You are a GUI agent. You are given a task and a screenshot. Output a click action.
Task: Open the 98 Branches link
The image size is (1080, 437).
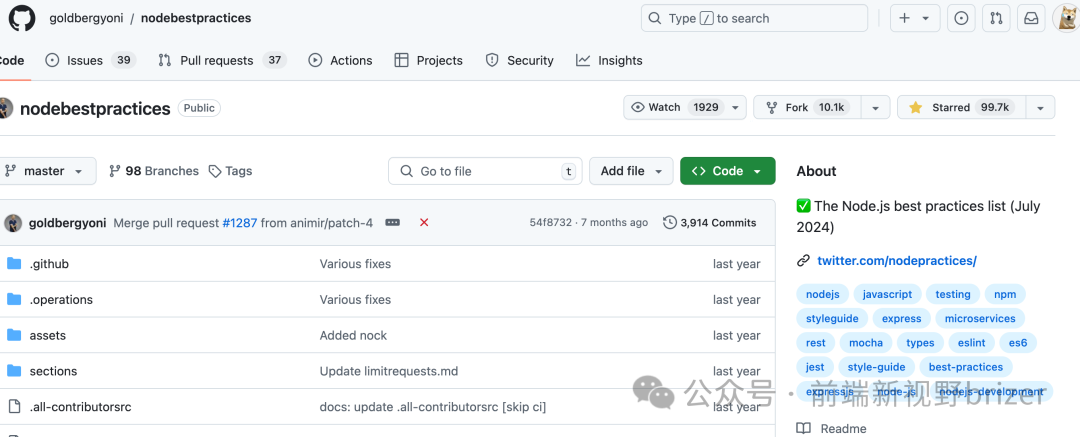pyautogui.click(x=154, y=171)
